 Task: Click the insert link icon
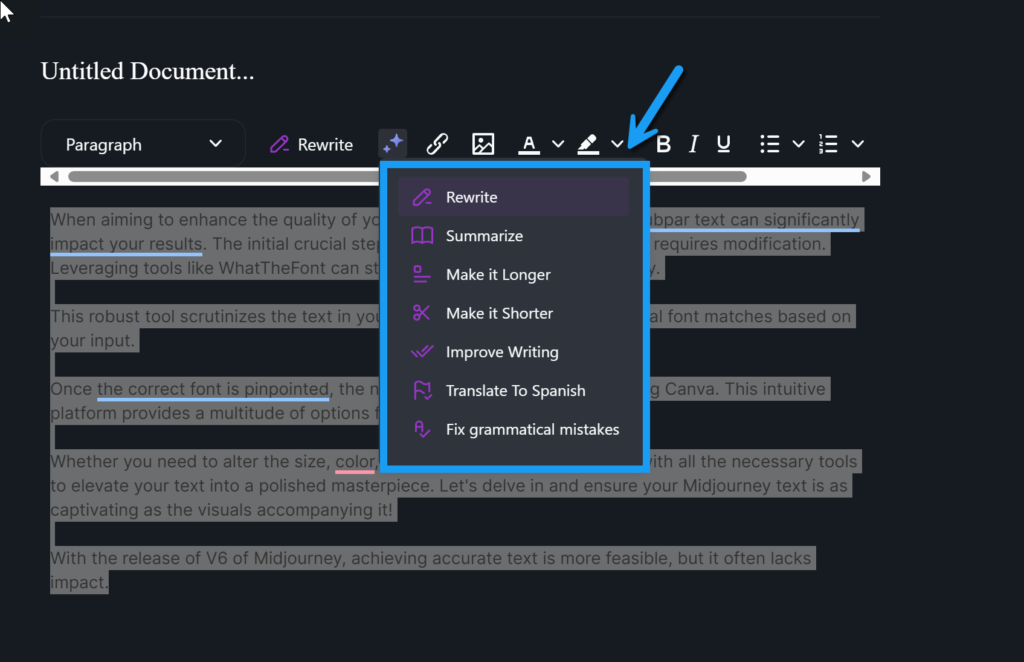coord(437,144)
